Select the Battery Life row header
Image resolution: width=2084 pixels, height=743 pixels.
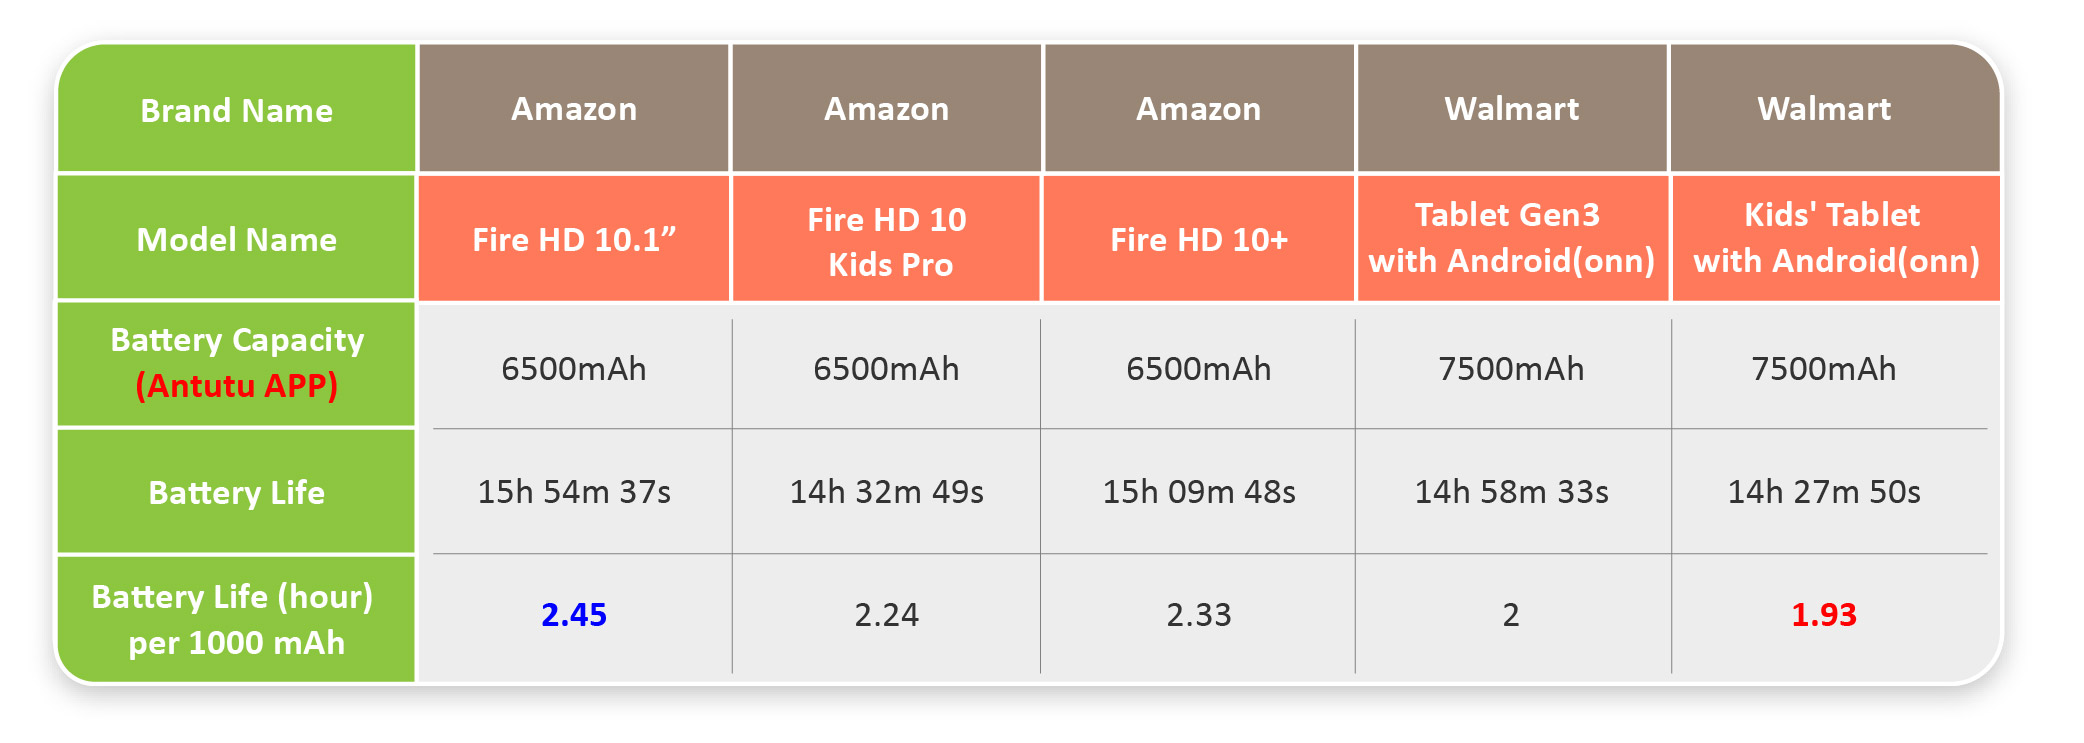pos(237,492)
